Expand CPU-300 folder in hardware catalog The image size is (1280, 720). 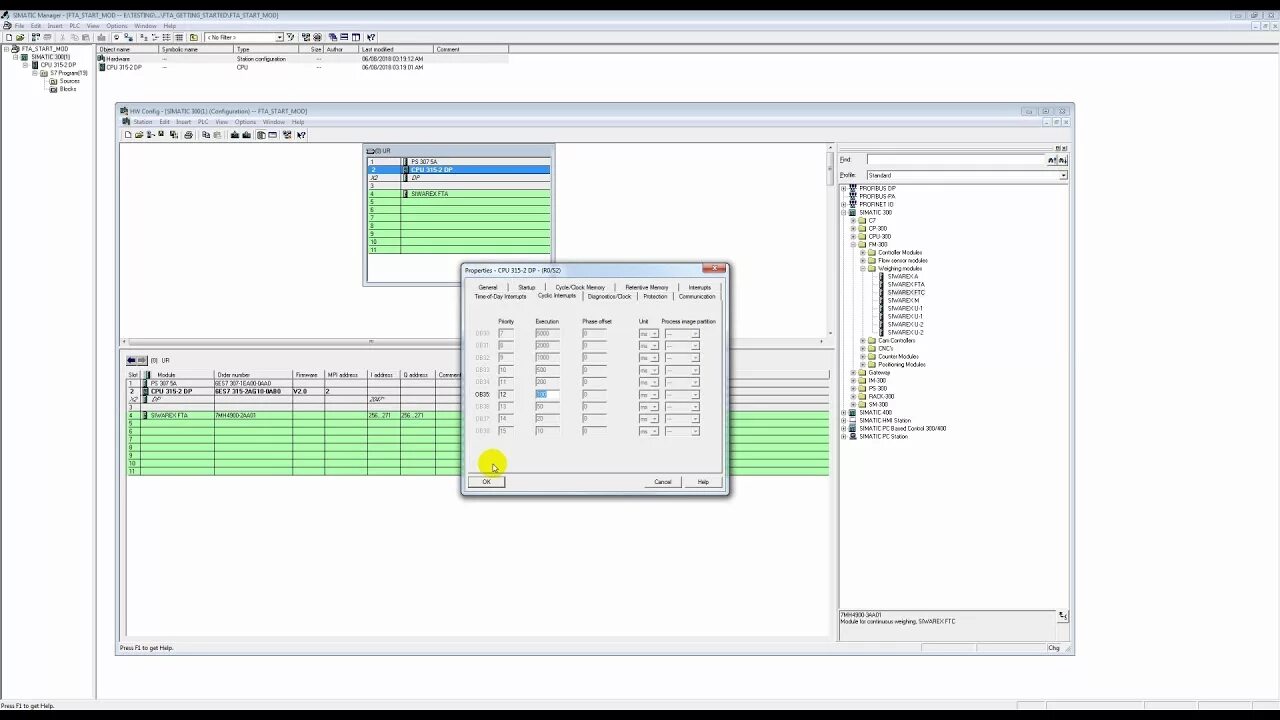853,236
